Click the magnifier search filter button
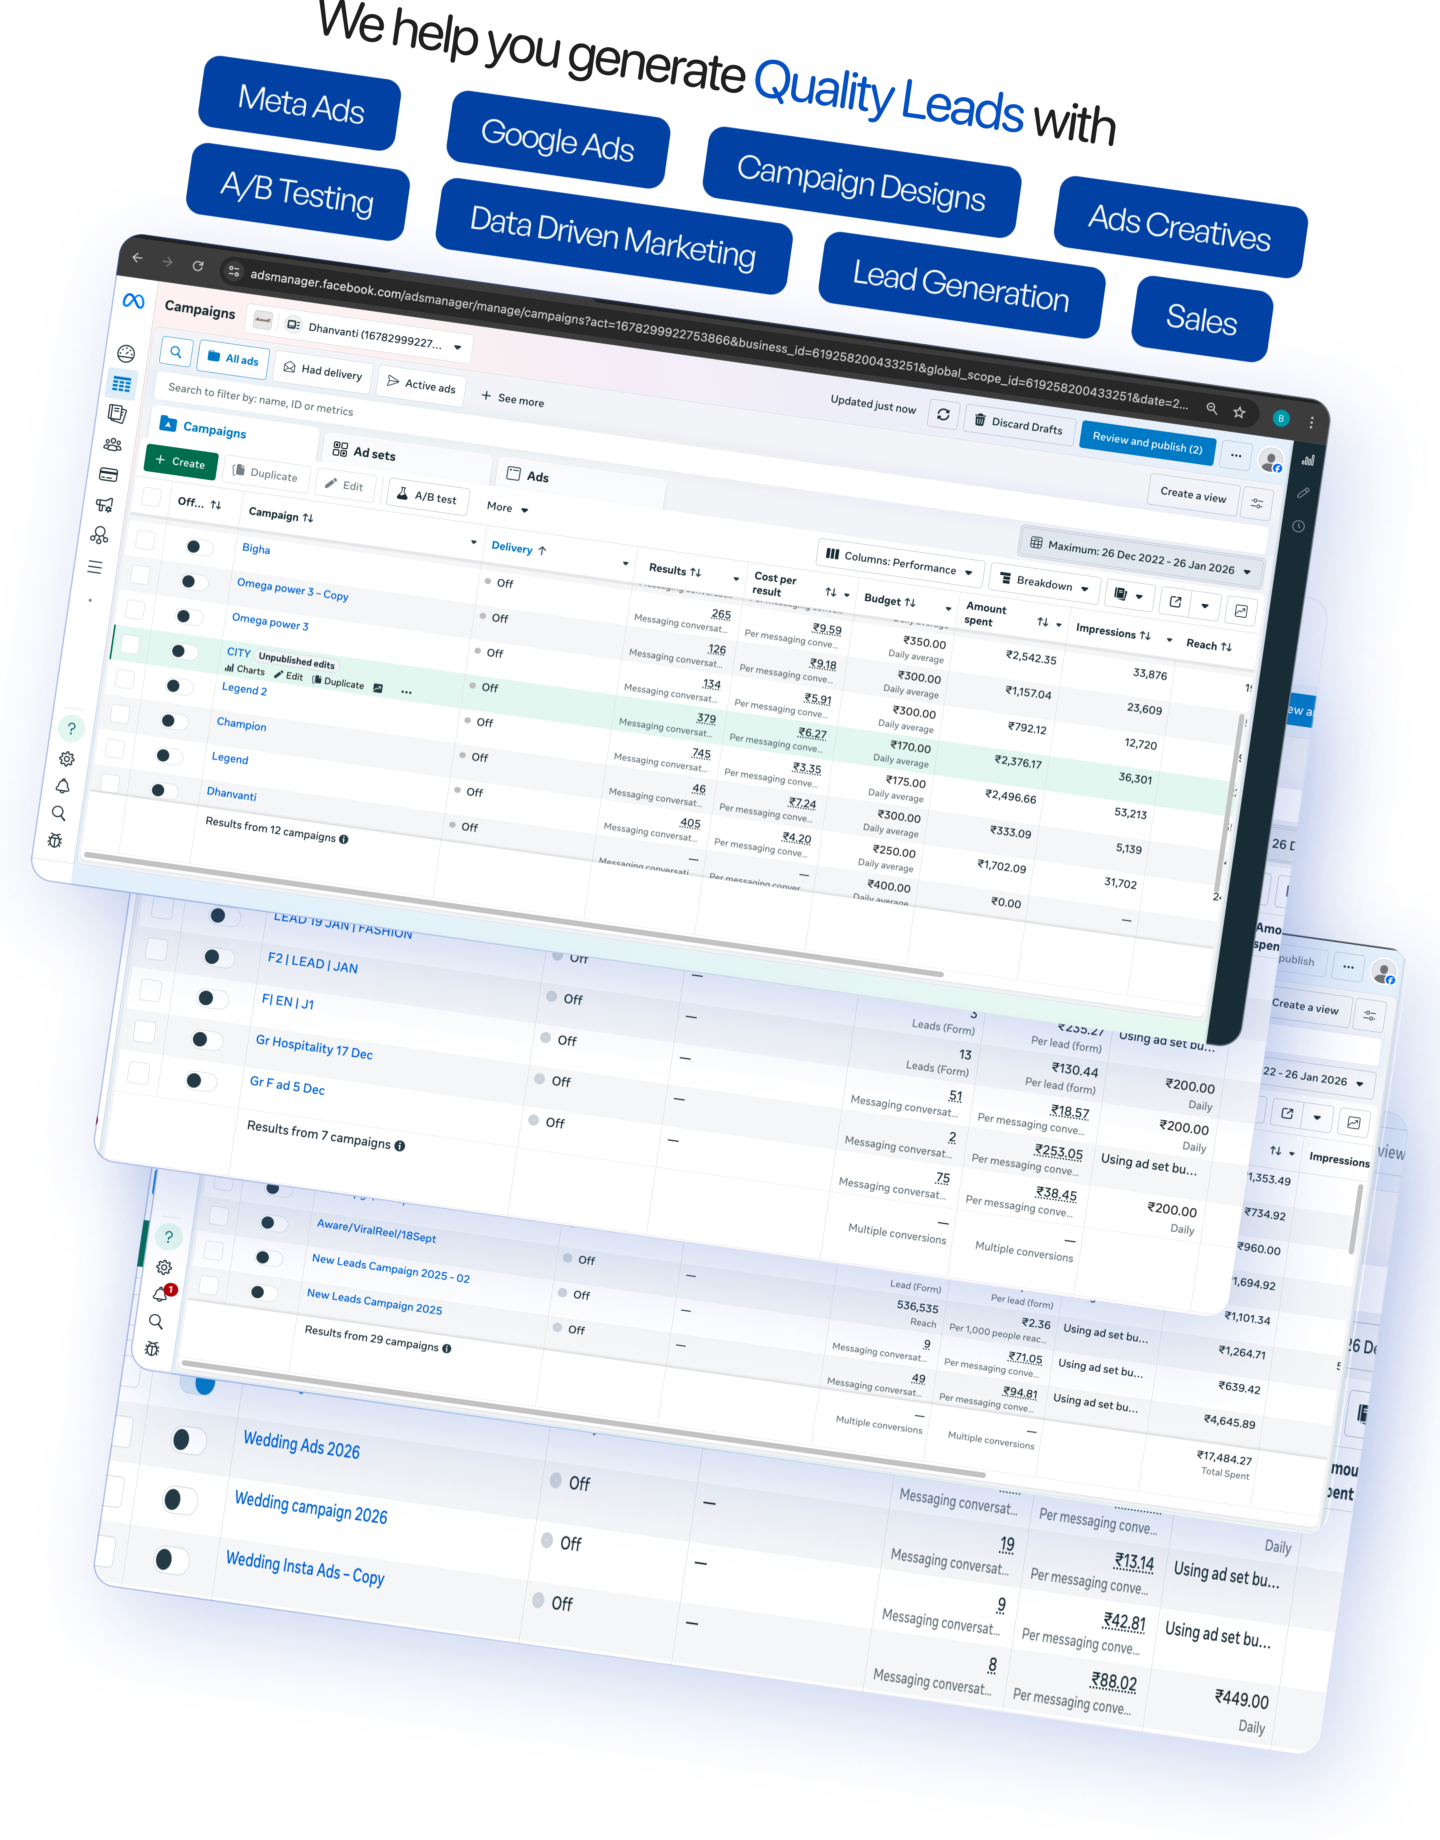Image resolution: width=1440 pixels, height=1840 pixels. [x=176, y=352]
